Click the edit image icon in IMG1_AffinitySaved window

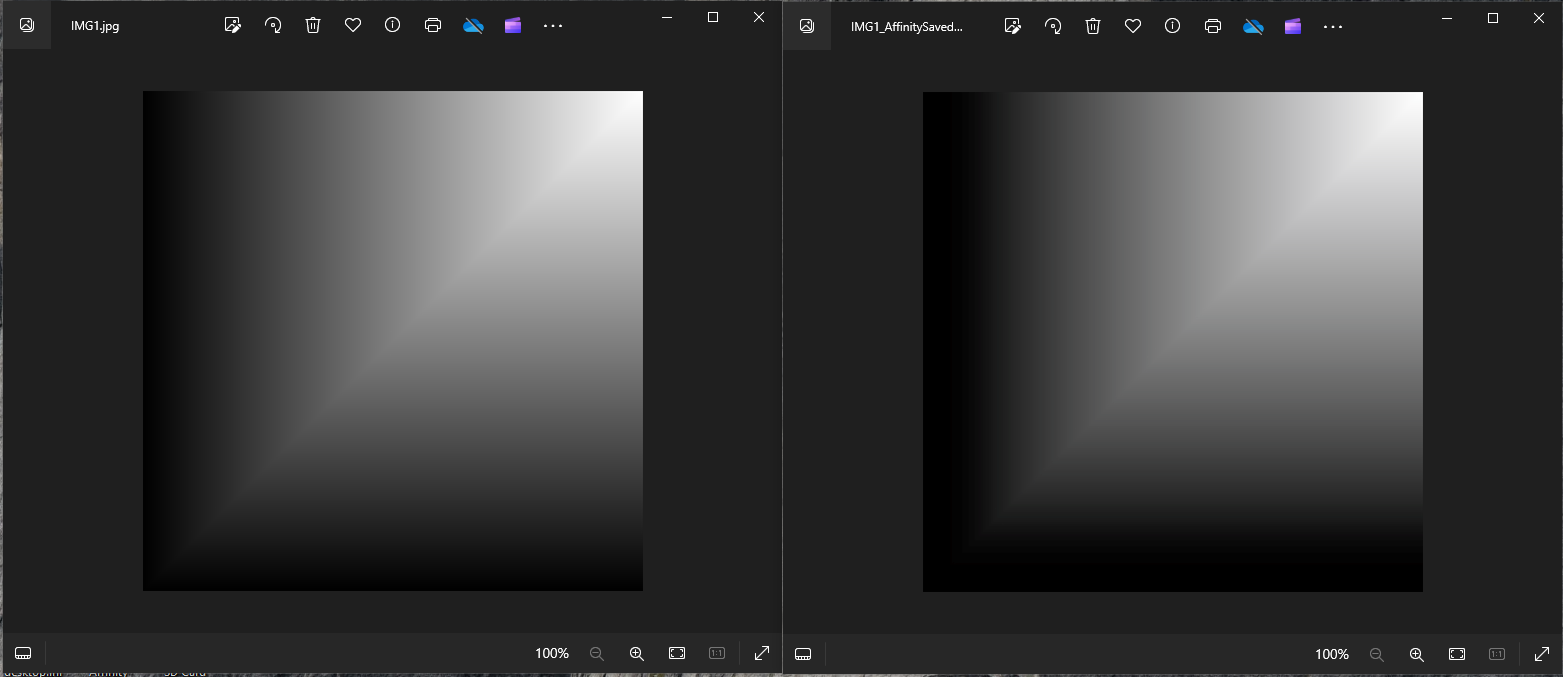click(x=1013, y=26)
